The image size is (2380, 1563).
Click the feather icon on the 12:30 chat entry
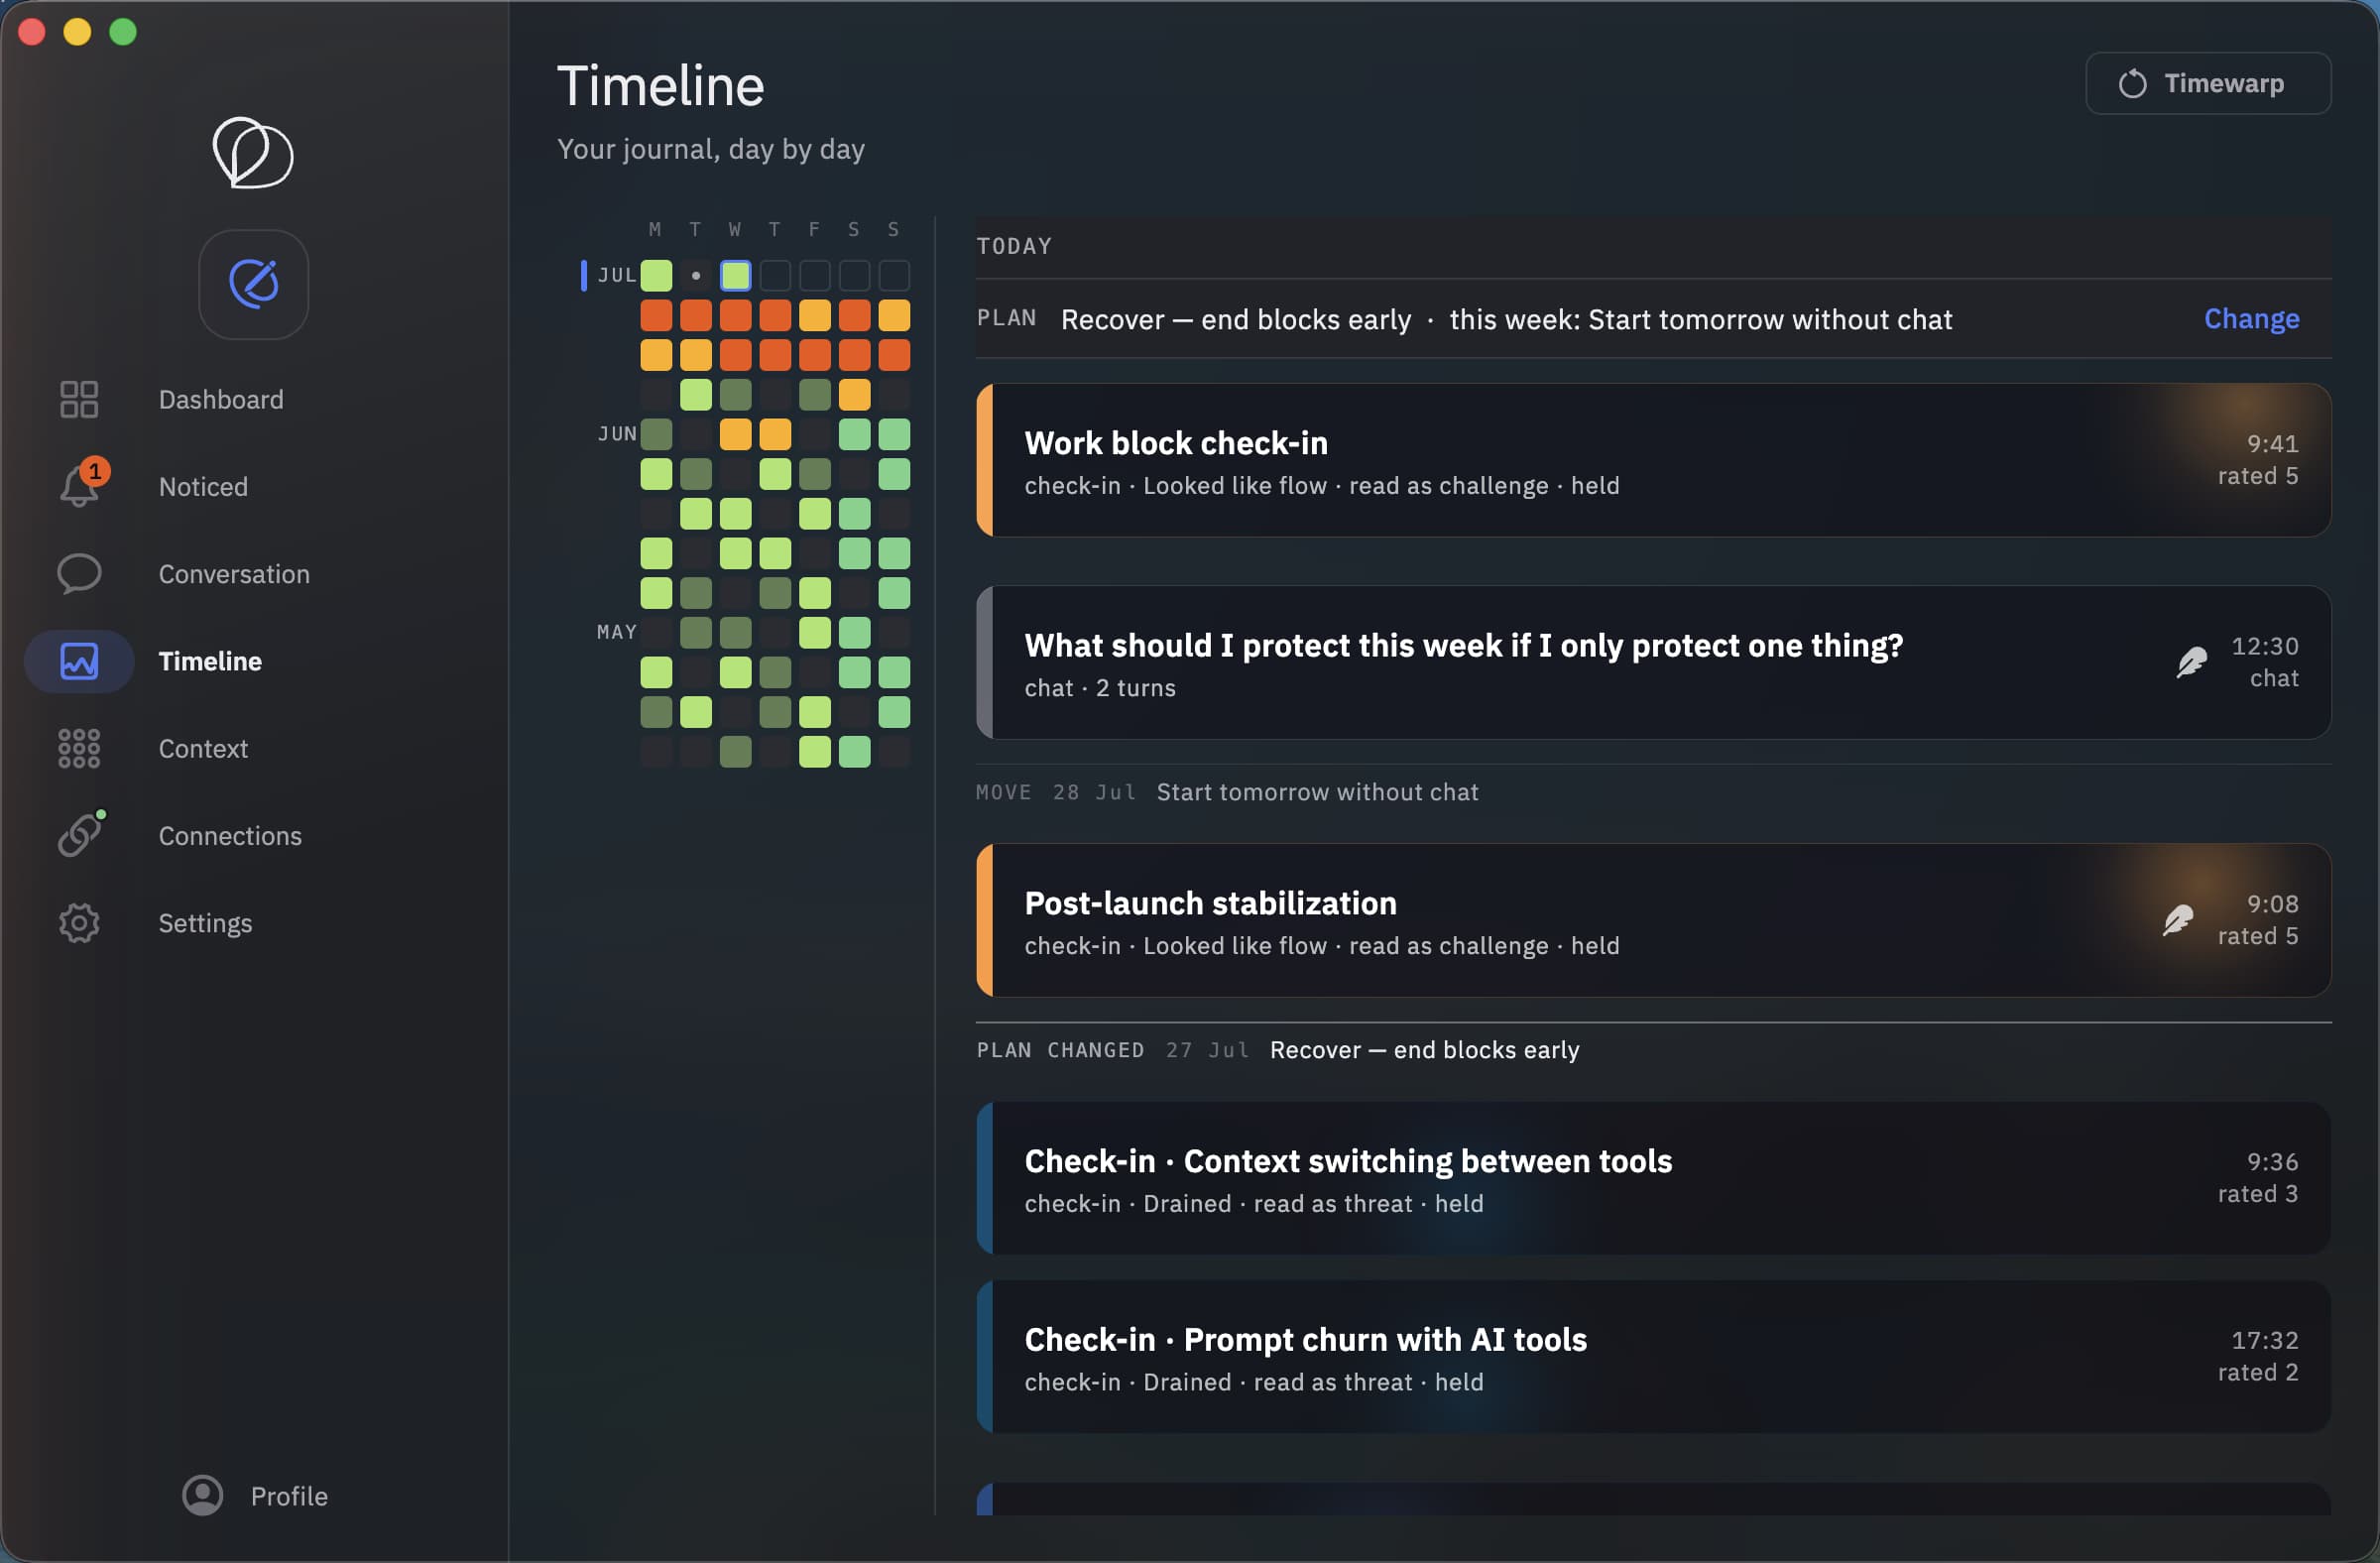[x=2191, y=661]
